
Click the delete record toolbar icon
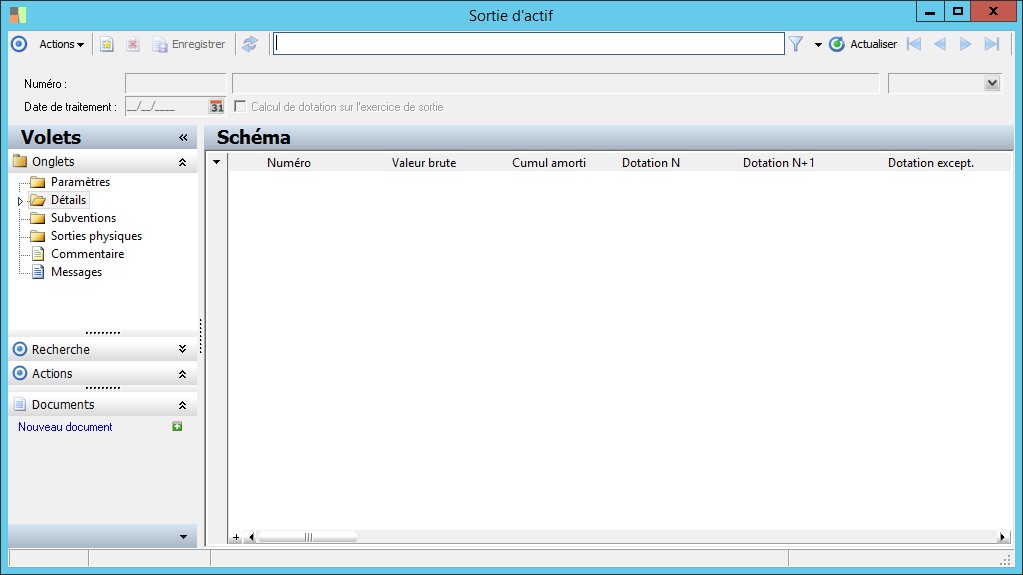click(133, 44)
